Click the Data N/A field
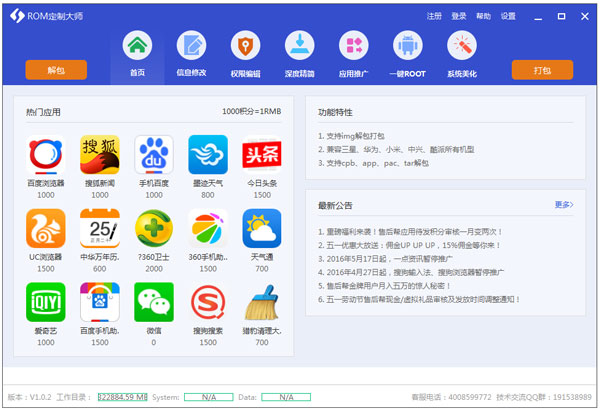This screenshot has width=600, height=410. tap(286, 397)
